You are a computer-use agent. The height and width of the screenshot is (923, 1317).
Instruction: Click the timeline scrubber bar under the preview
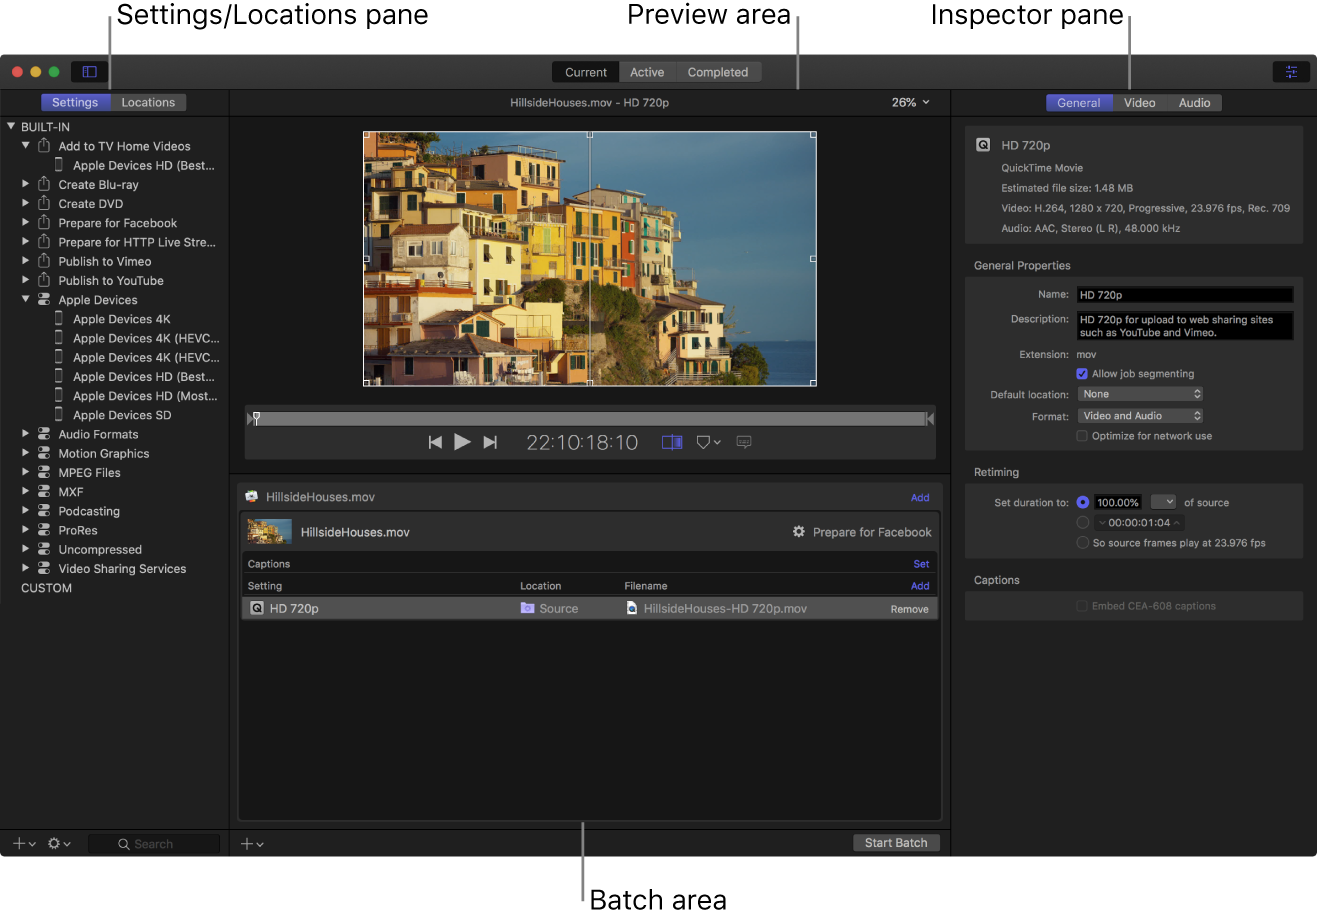click(x=590, y=419)
